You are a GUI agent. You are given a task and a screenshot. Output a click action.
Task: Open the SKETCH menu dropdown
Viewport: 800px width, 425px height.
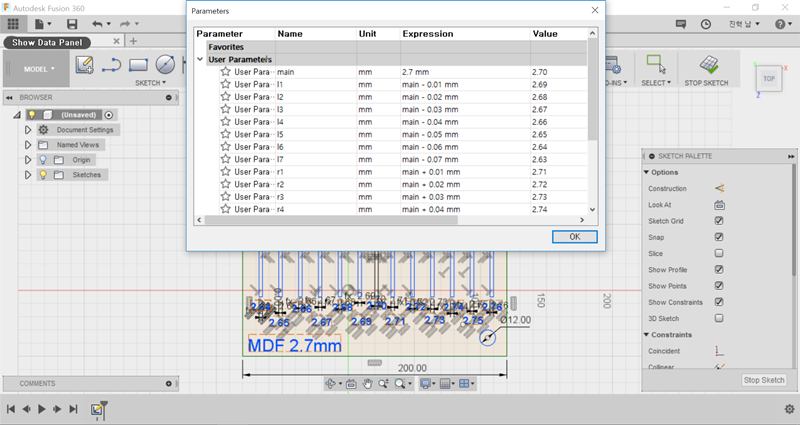pos(151,83)
